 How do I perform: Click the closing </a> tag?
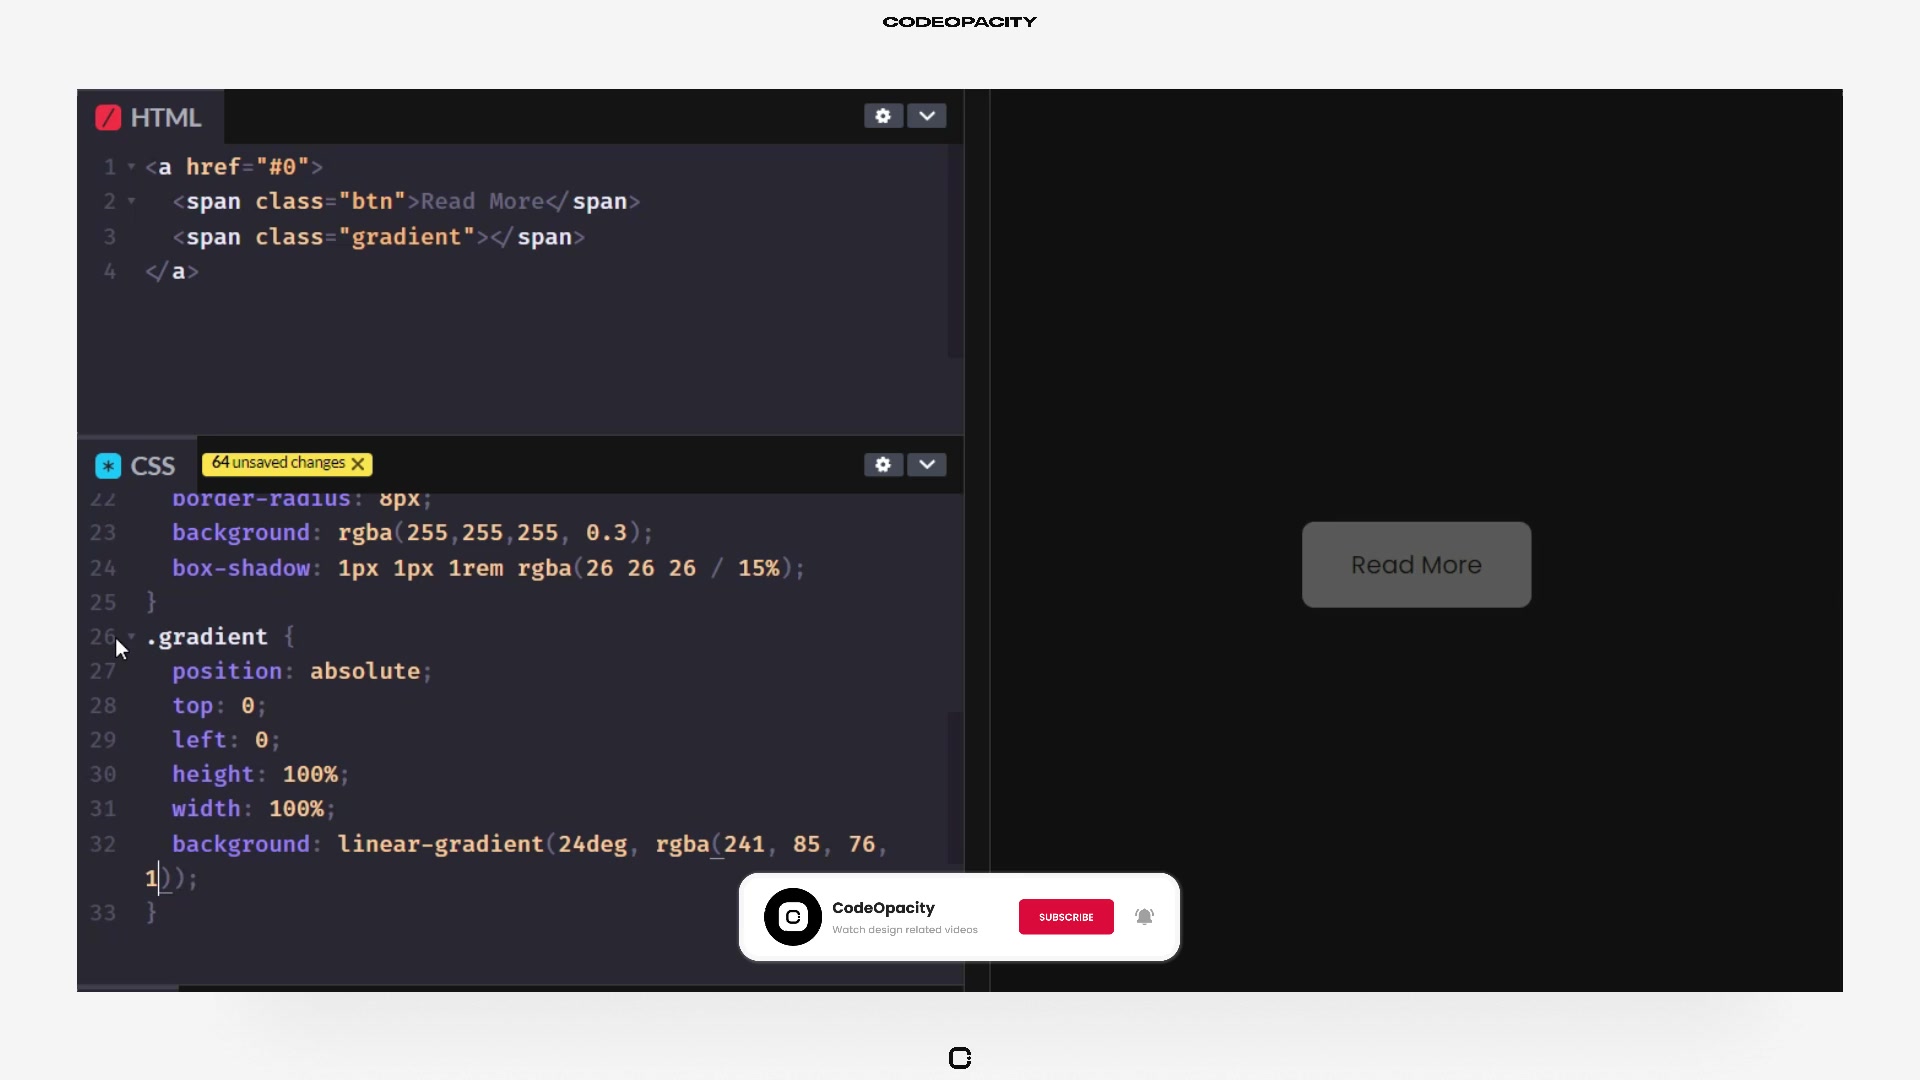[x=172, y=272]
